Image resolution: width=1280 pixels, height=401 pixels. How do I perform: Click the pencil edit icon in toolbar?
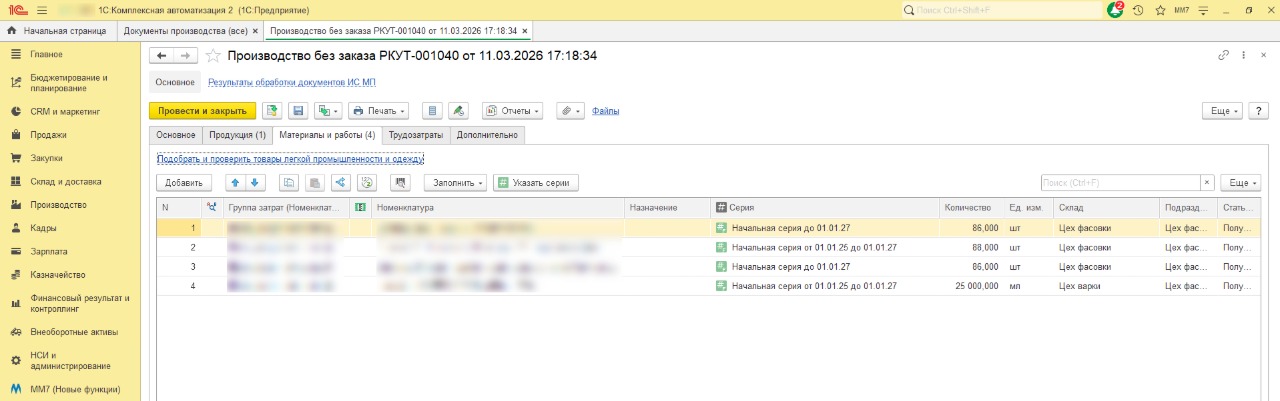pos(457,110)
